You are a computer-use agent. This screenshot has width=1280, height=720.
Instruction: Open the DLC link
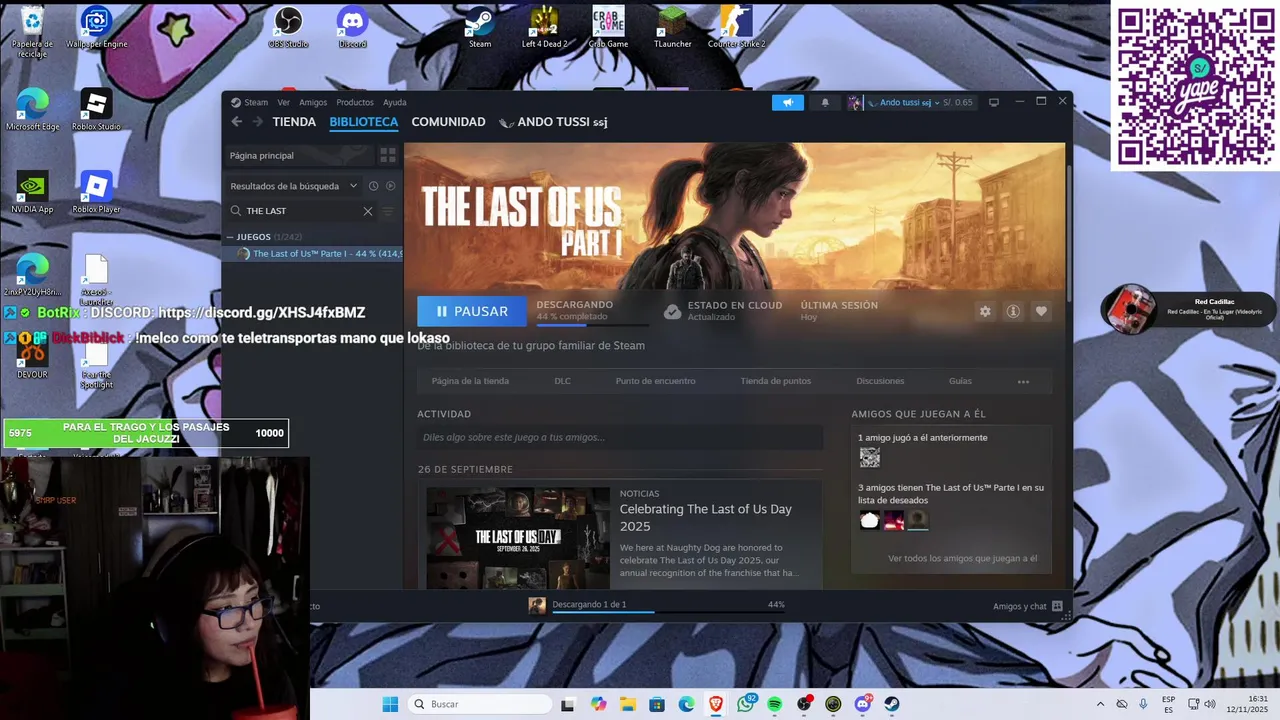pyautogui.click(x=562, y=381)
